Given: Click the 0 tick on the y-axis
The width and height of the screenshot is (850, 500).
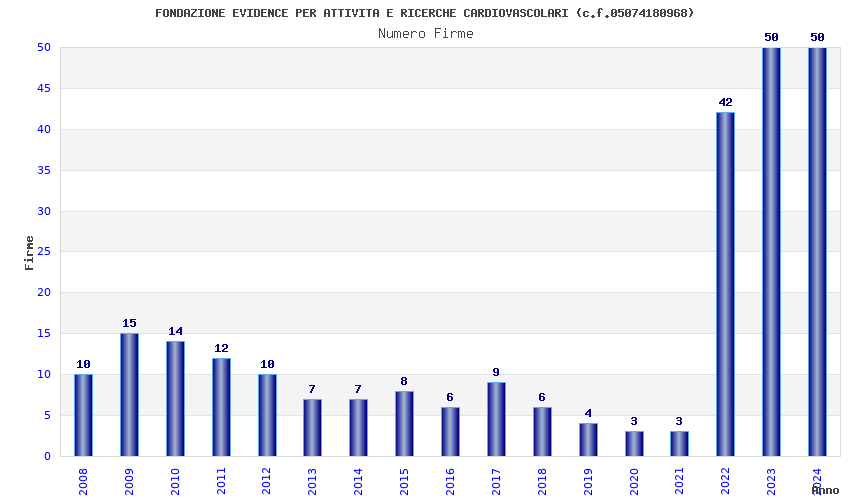Looking at the screenshot, I should click(x=48, y=457).
